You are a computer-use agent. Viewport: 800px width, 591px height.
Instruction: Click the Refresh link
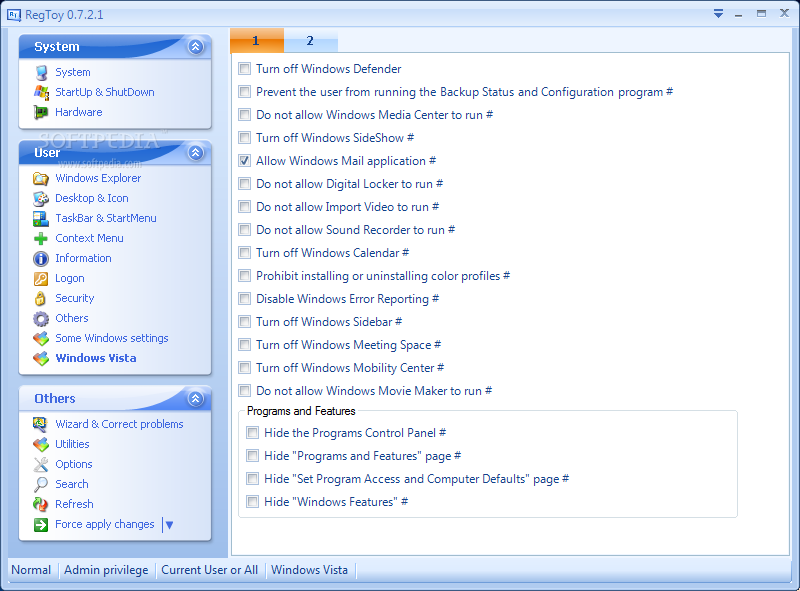(x=74, y=504)
